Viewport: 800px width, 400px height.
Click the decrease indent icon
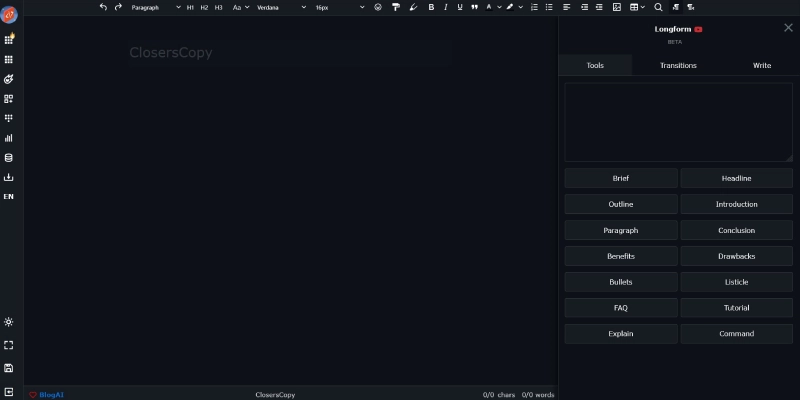click(585, 7)
